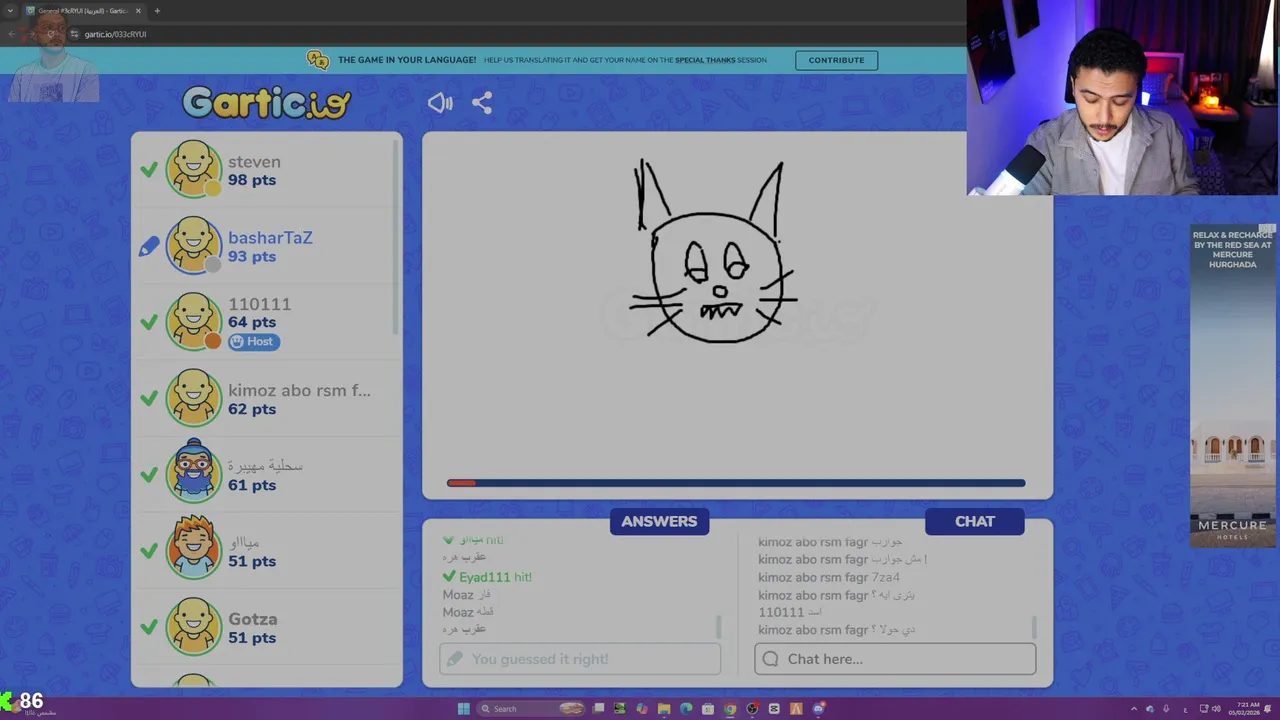Open Task View on the taskbar

(x=598, y=709)
